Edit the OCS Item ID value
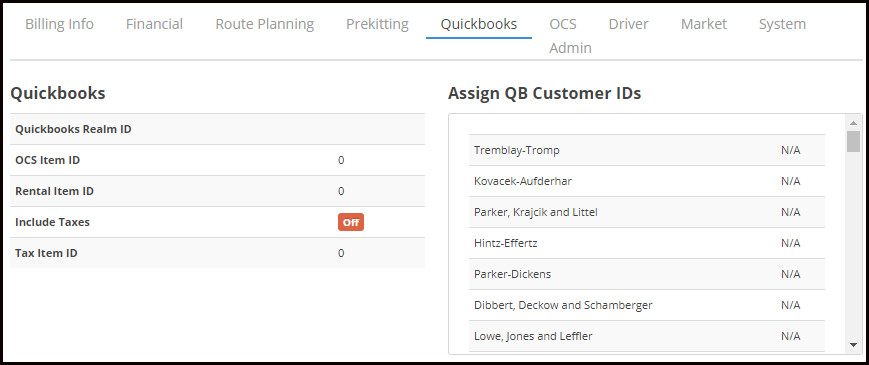The image size is (869, 365). [341, 161]
